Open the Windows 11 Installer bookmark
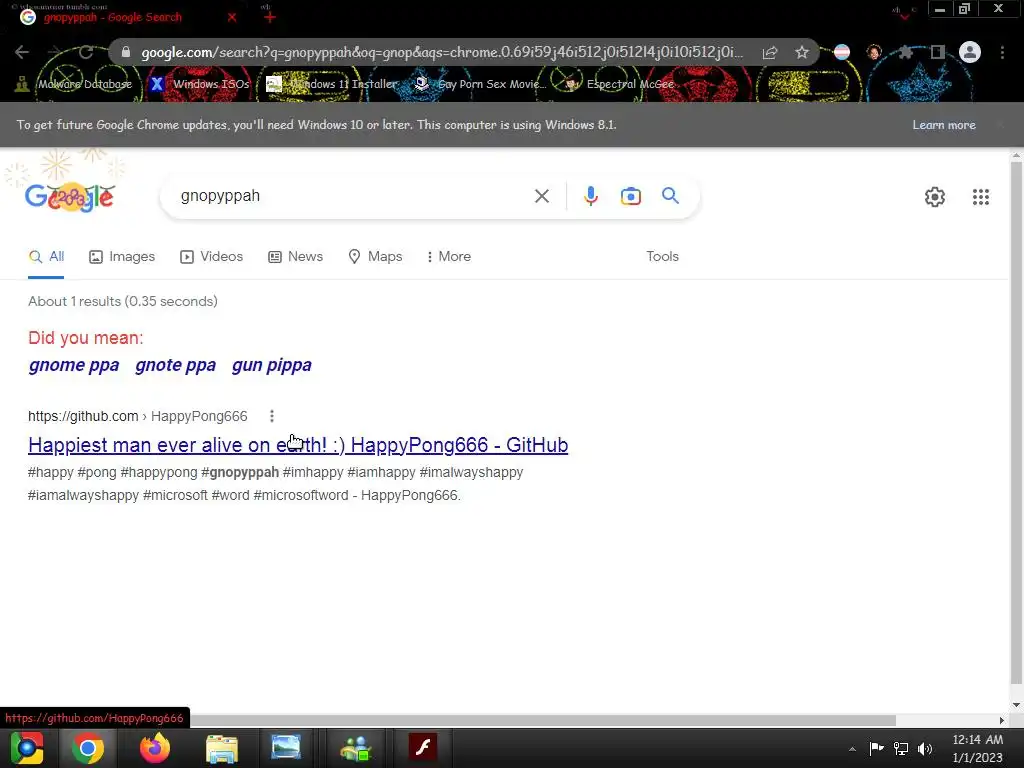This screenshot has height=768, width=1024. tap(332, 84)
